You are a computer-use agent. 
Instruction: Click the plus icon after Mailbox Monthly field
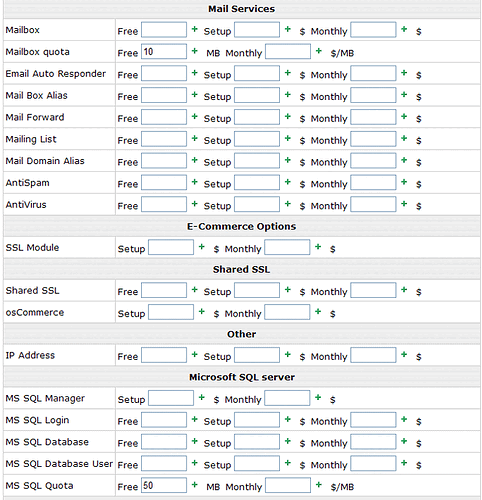[x=404, y=29]
